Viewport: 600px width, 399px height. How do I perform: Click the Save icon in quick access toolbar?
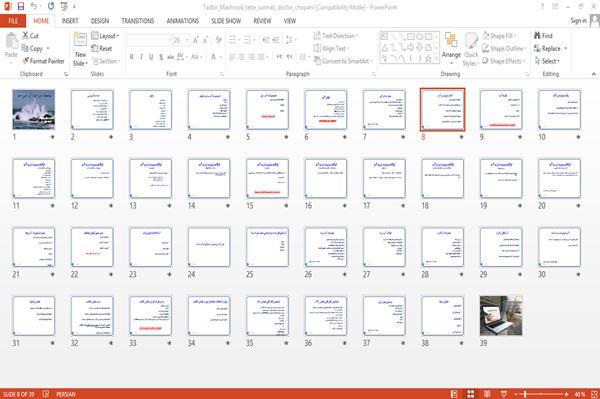tap(21, 6)
